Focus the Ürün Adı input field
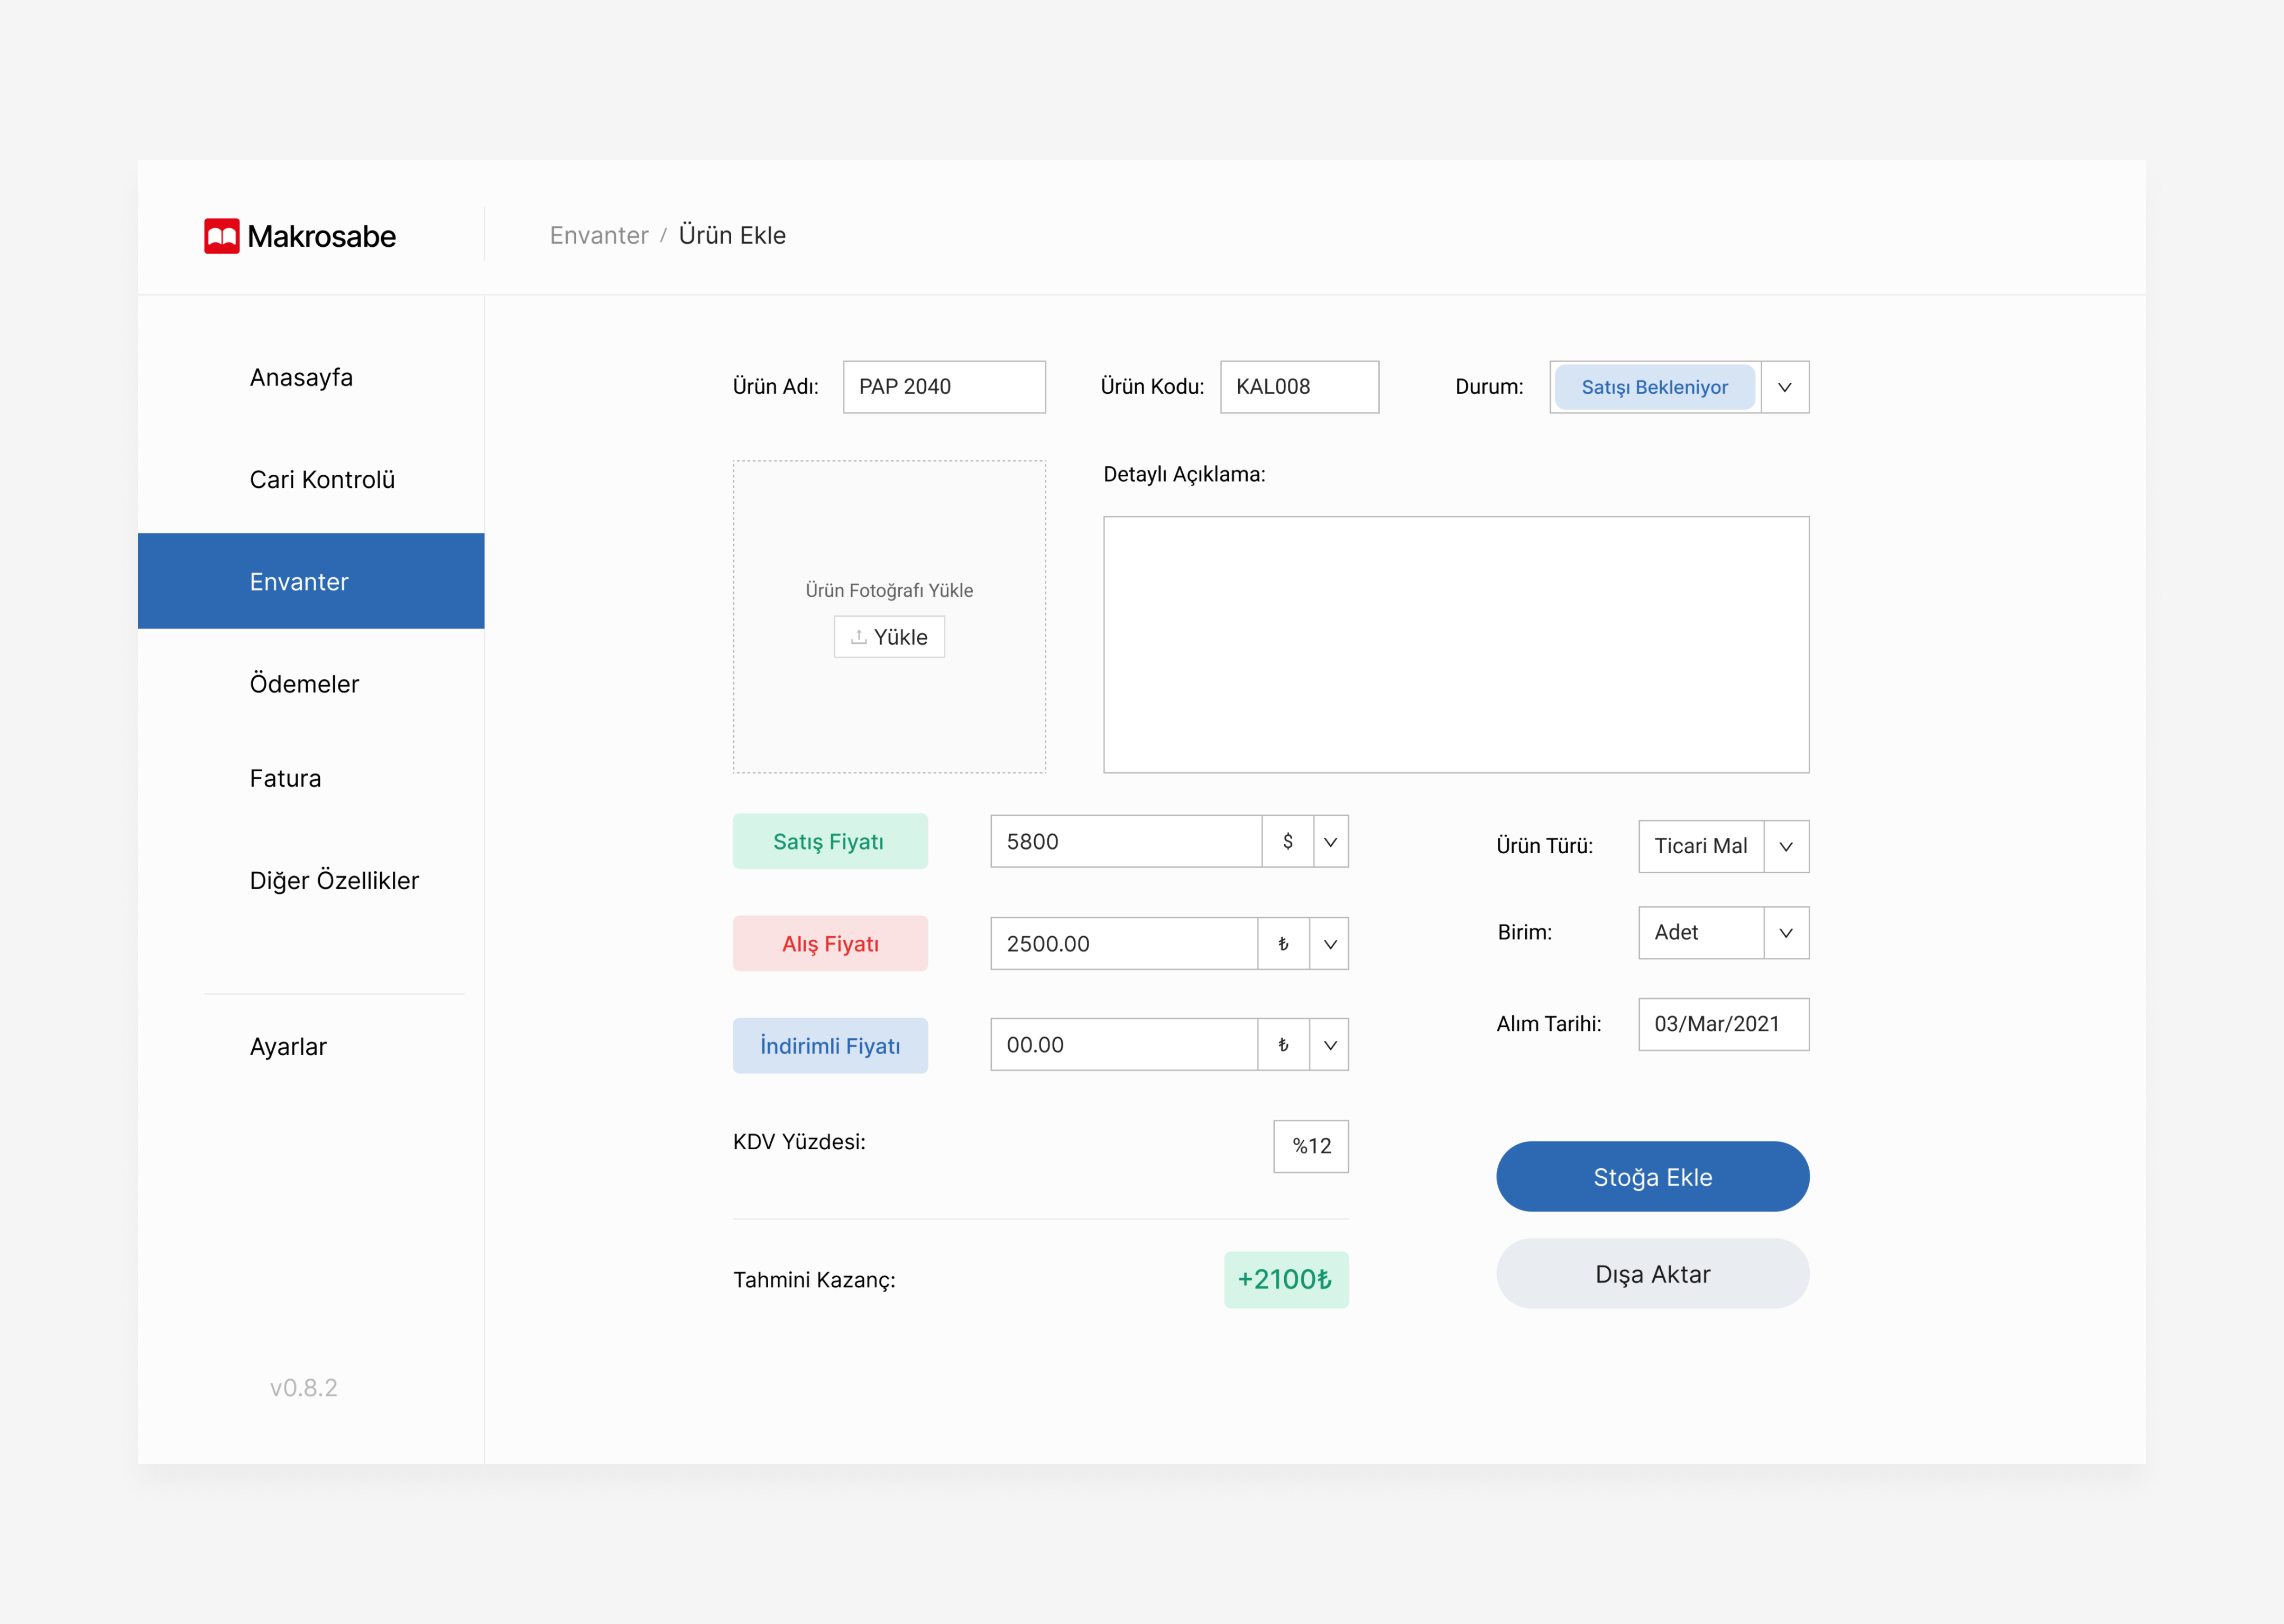 tap(944, 387)
